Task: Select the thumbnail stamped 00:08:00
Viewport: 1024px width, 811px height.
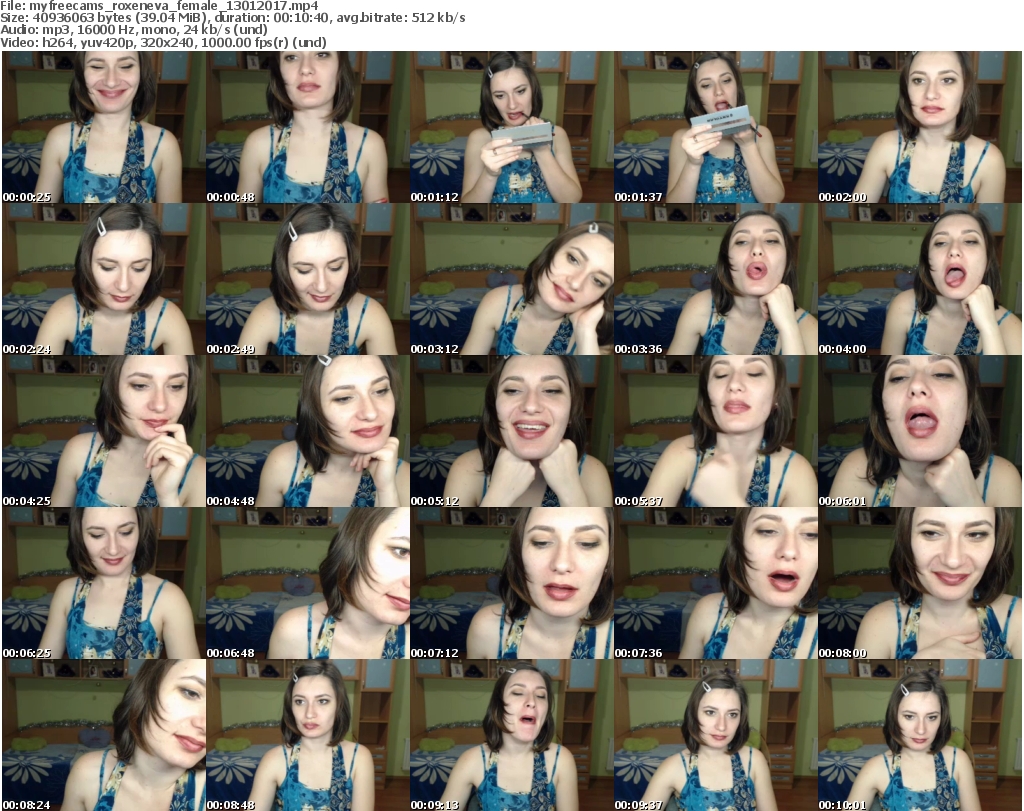Action: [x=920, y=584]
